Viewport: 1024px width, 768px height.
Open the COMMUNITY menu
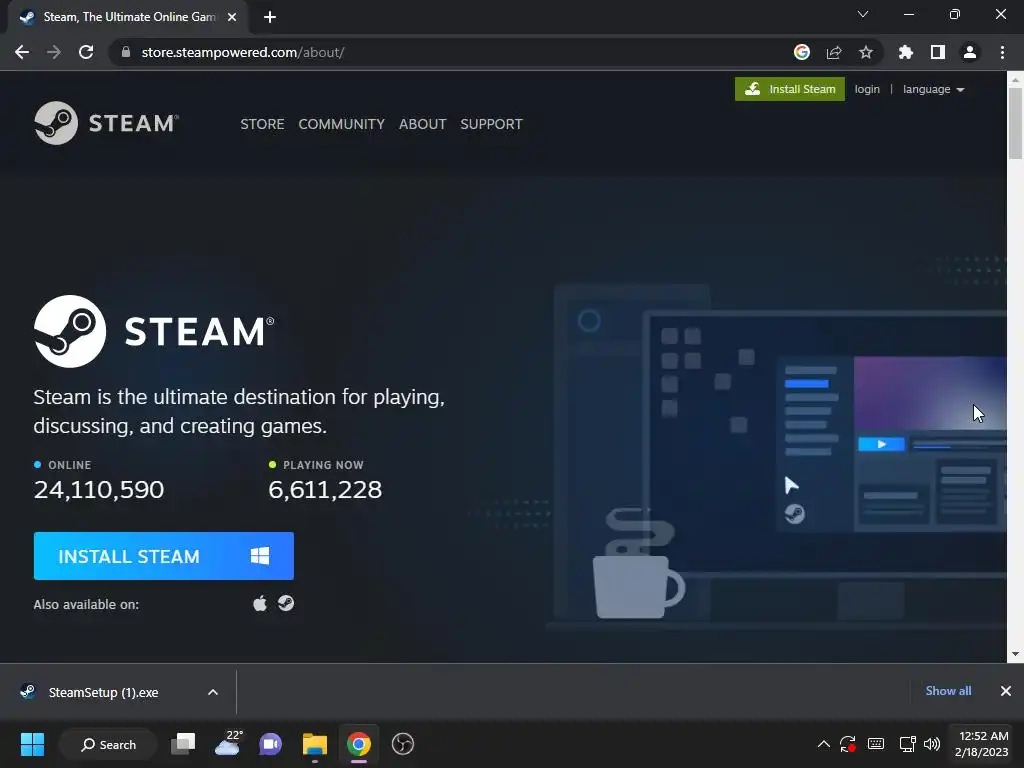[342, 124]
